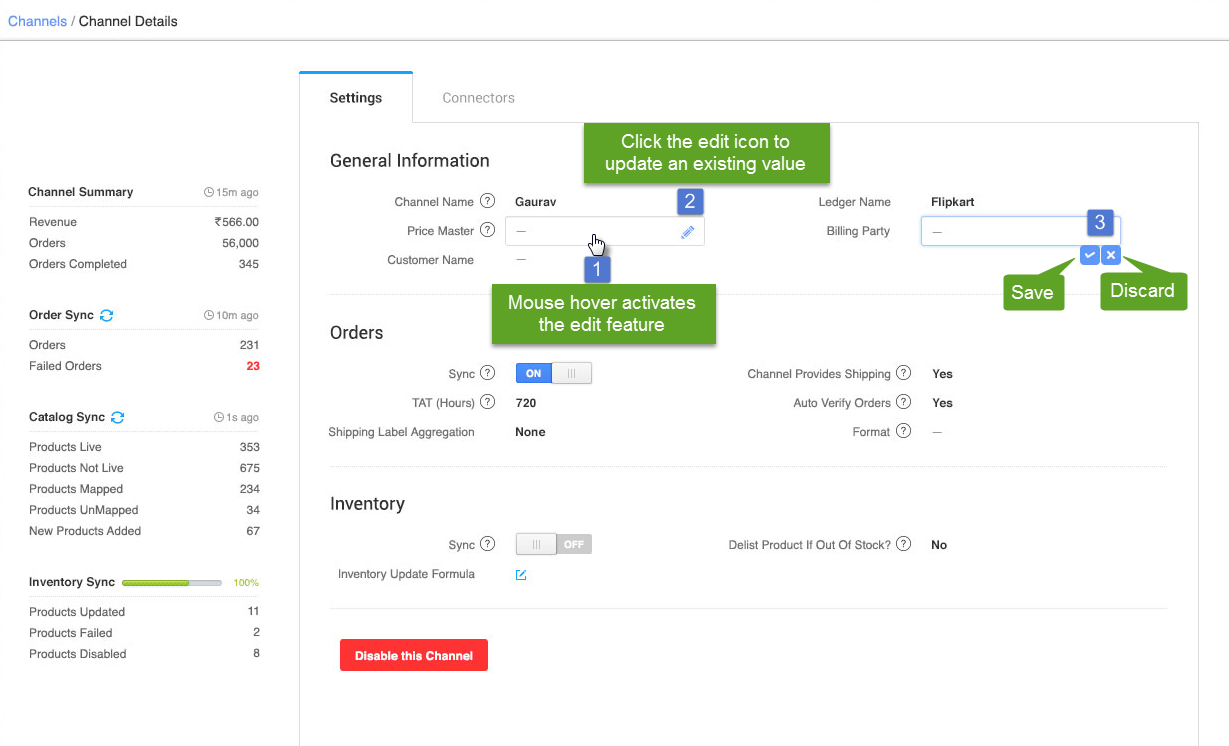Switch to the Connectors tab

478,97
